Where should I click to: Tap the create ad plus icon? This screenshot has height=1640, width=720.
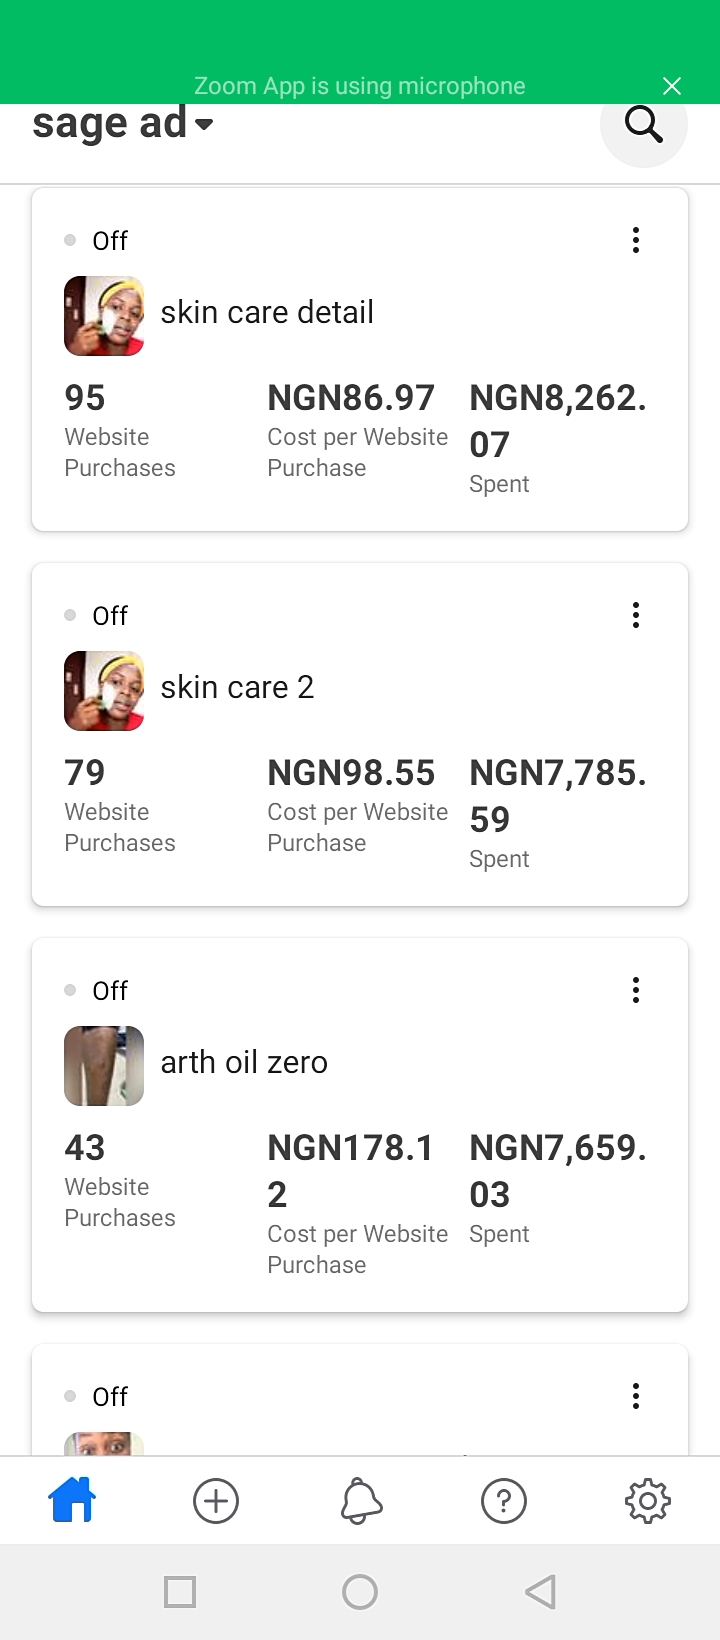pos(216,1501)
